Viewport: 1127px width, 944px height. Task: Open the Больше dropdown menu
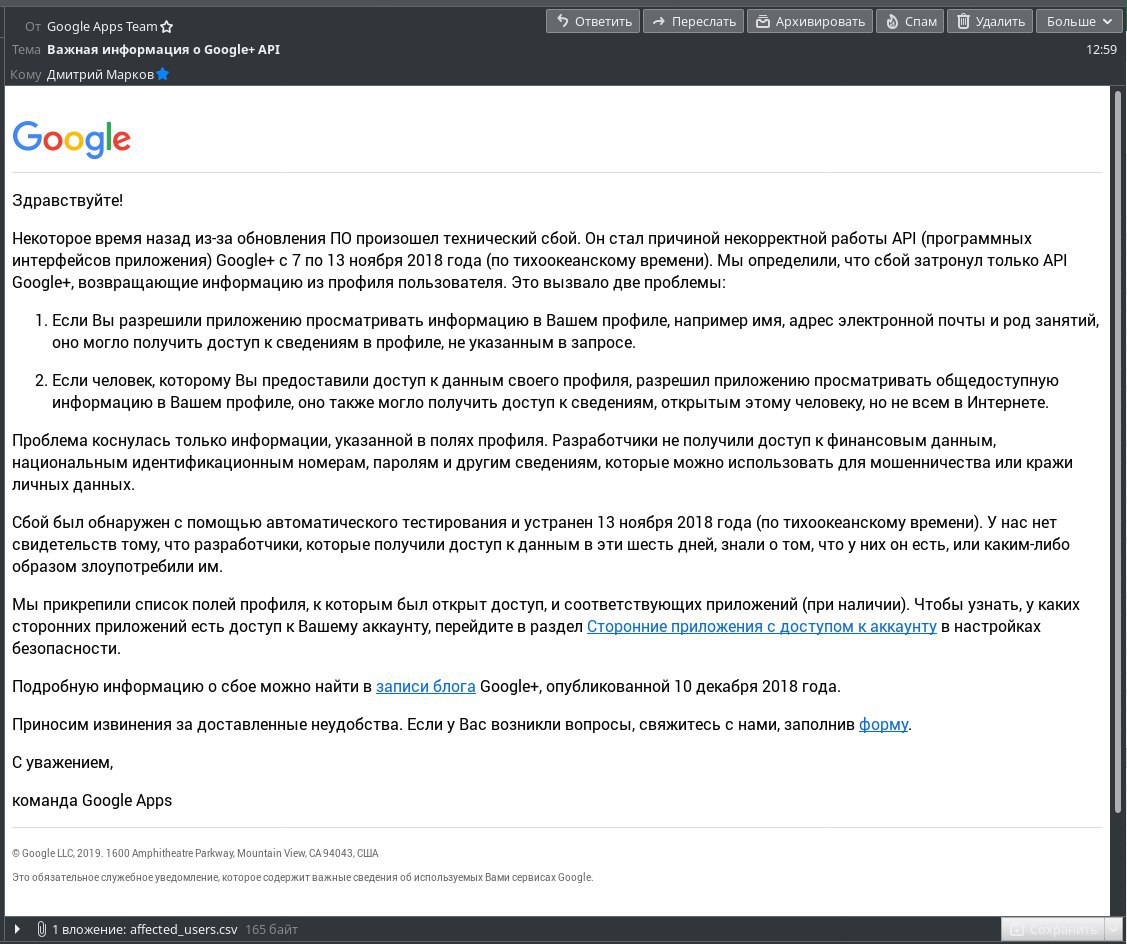click(x=1079, y=22)
